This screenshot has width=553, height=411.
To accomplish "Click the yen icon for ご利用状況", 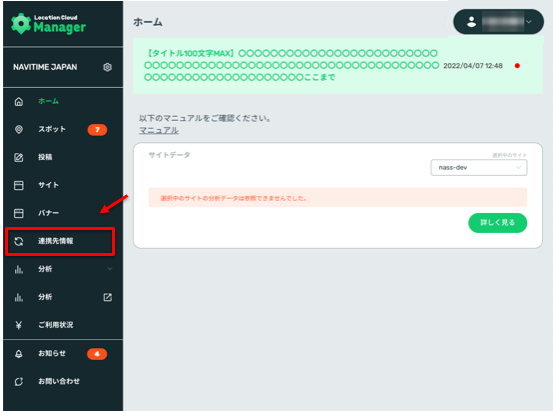I will point(19,325).
